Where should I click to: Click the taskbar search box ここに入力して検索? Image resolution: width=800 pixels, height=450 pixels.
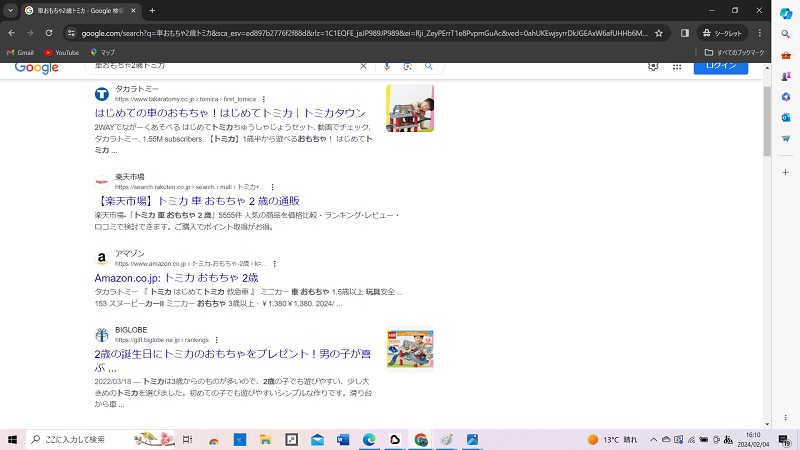pyautogui.click(x=101, y=439)
